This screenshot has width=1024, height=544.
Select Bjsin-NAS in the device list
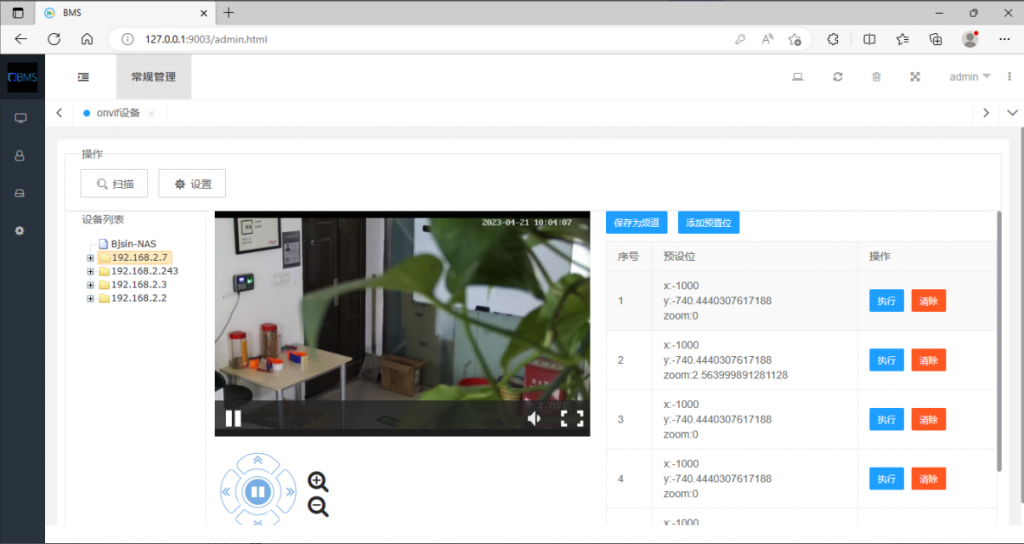pyautogui.click(x=133, y=244)
